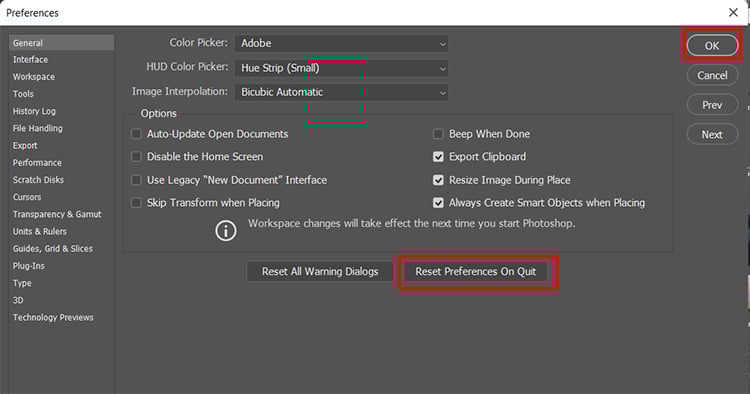Select the Interface preferences category
Viewport: 750px width, 394px height.
(31, 60)
